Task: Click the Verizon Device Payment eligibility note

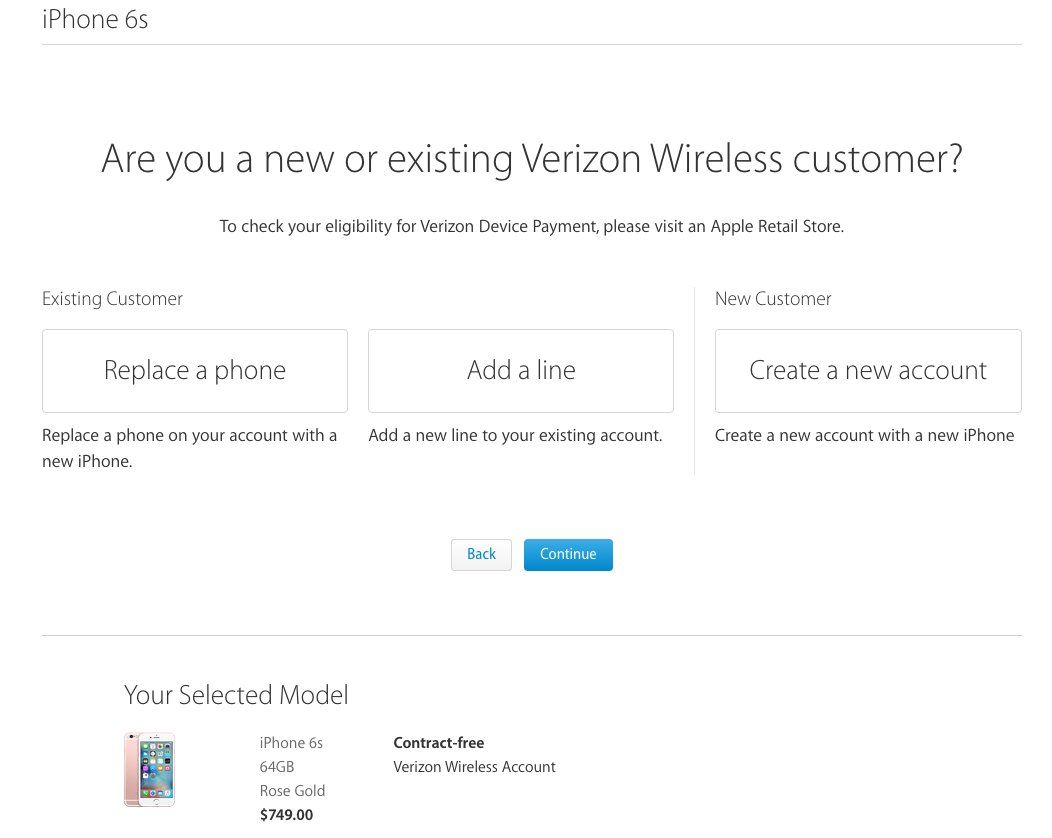Action: pos(531,226)
